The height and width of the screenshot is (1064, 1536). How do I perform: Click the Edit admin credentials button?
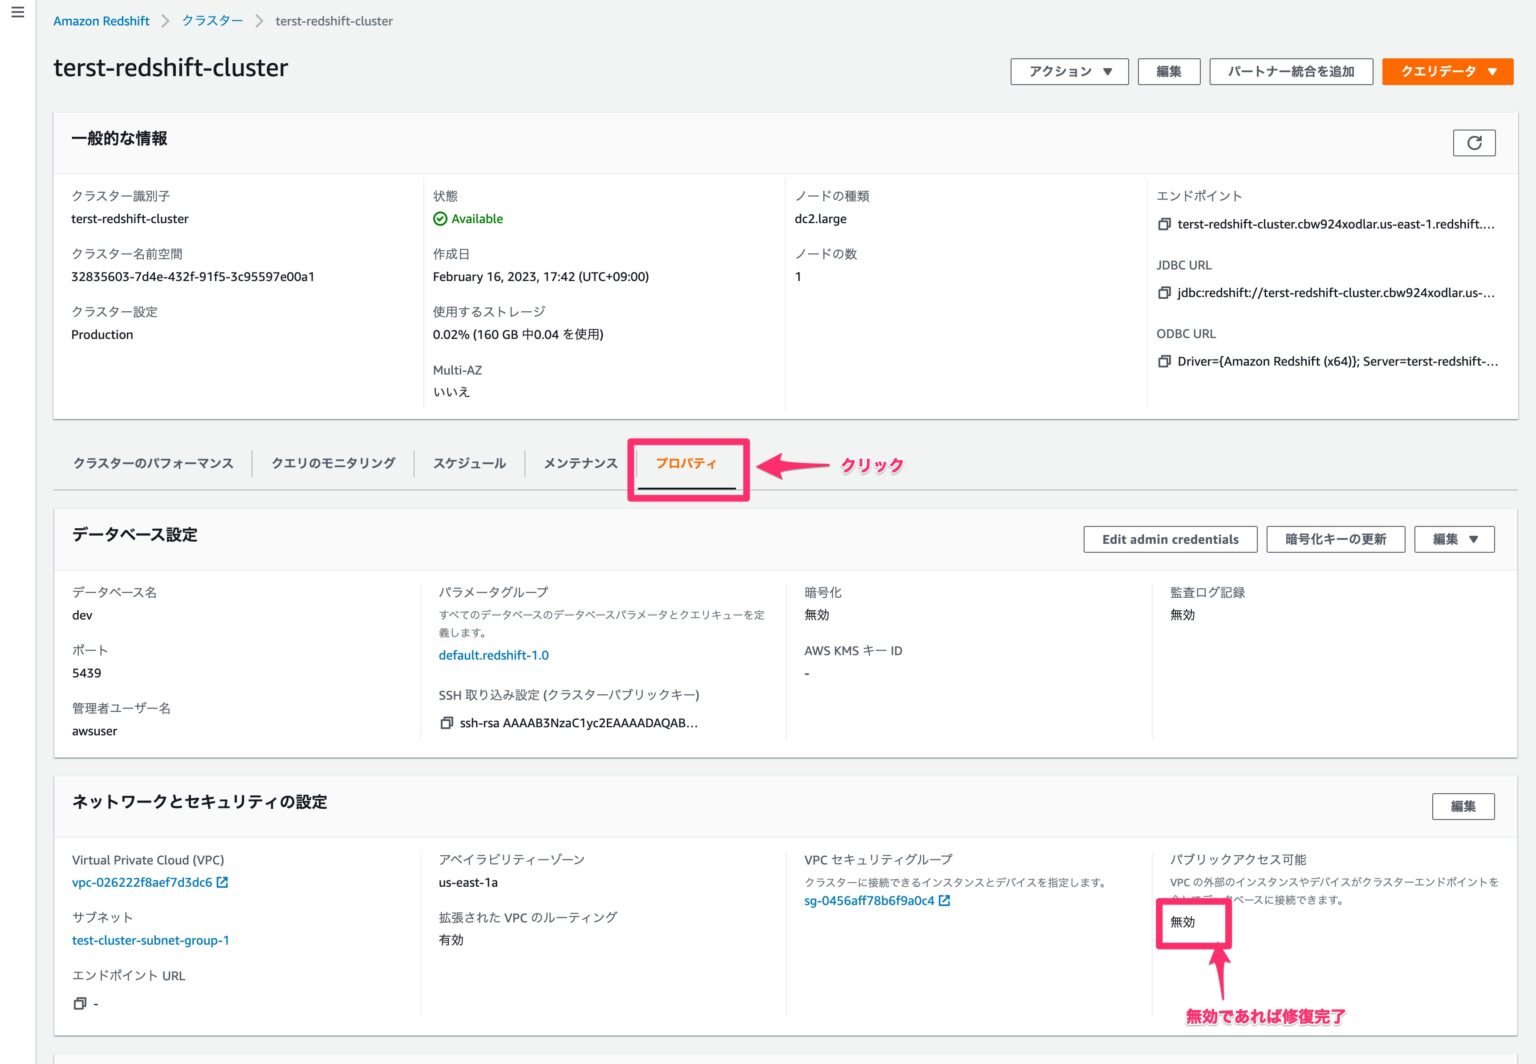[1170, 539]
